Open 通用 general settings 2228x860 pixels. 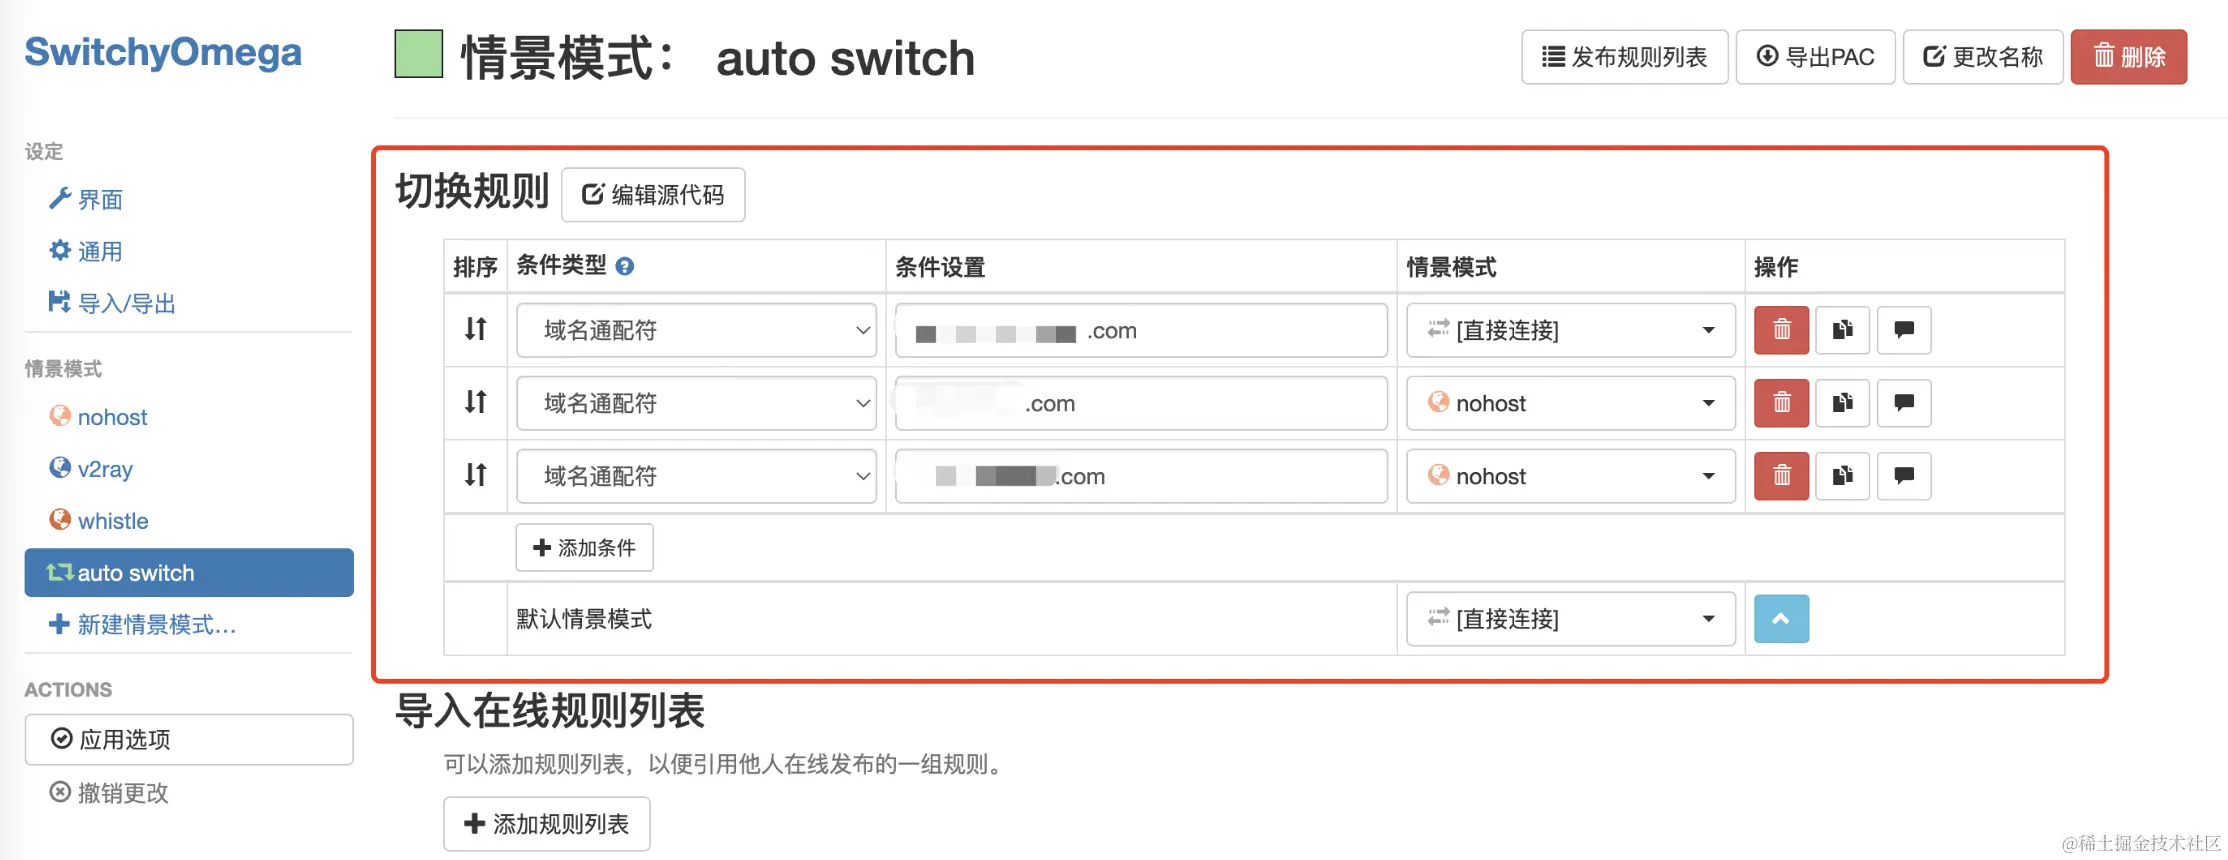point(86,251)
